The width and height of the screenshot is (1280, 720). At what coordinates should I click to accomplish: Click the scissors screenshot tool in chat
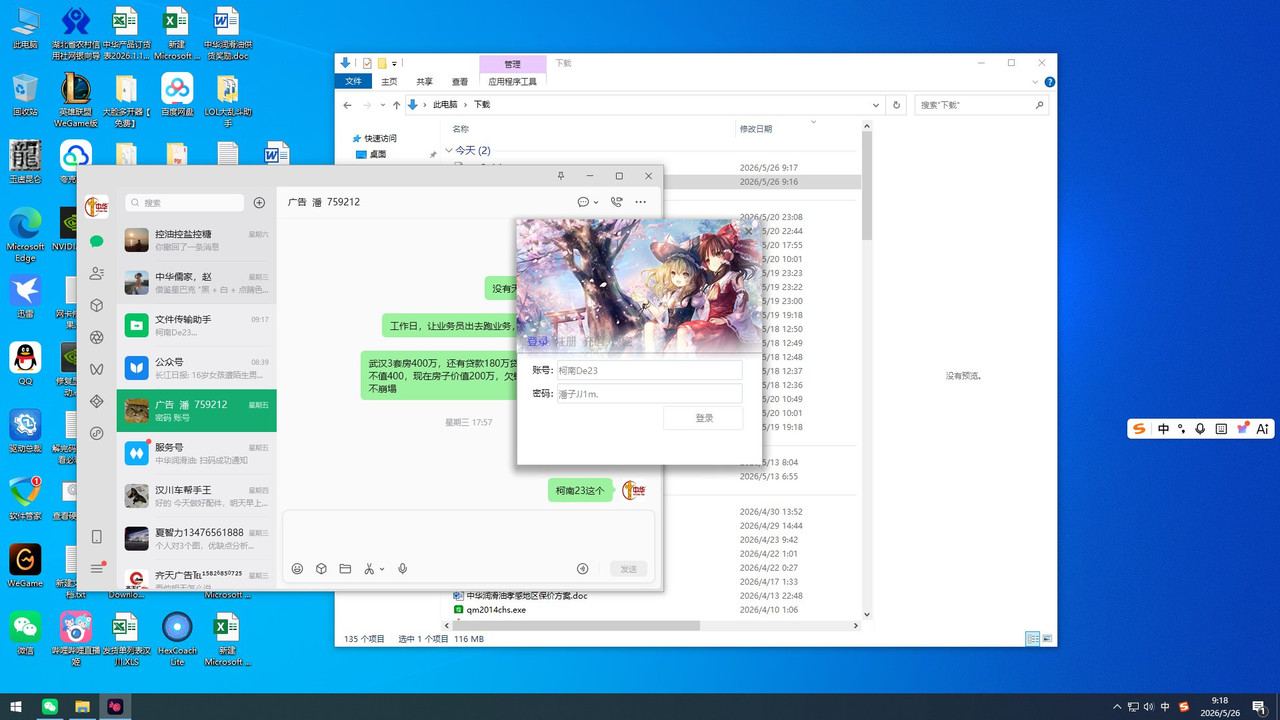369,569
